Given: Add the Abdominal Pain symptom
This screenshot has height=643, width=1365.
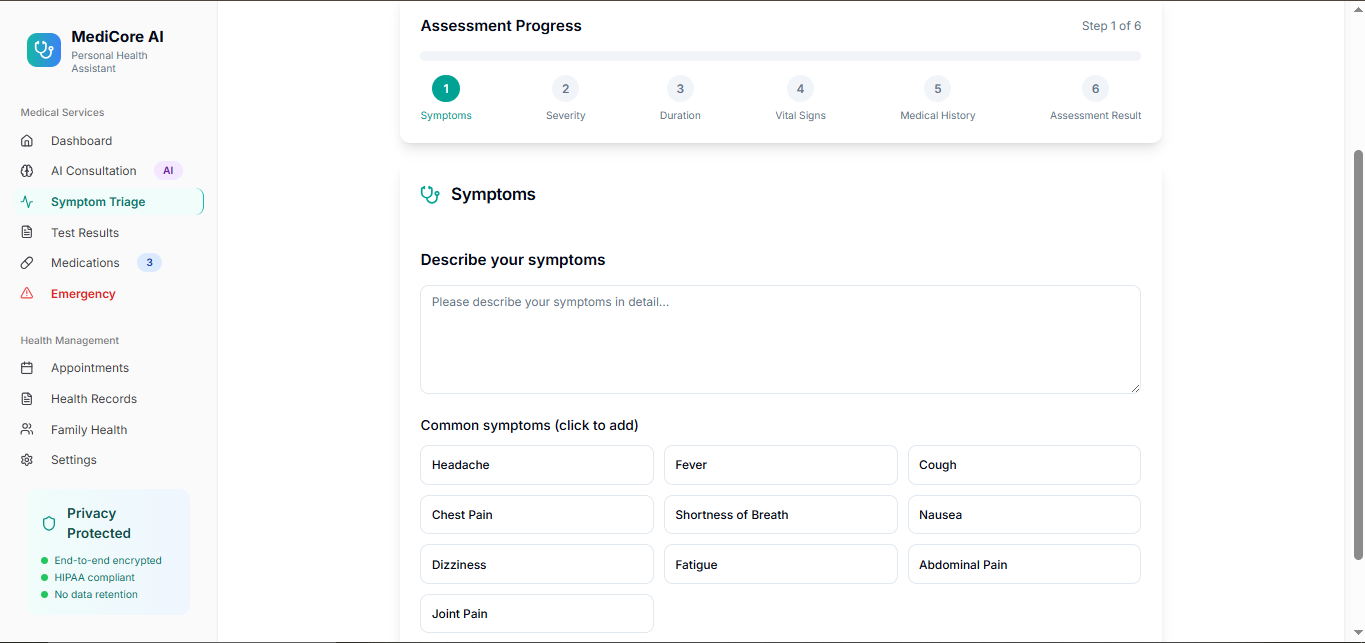Looking at the screenshot, I should tap(1024, 565).
